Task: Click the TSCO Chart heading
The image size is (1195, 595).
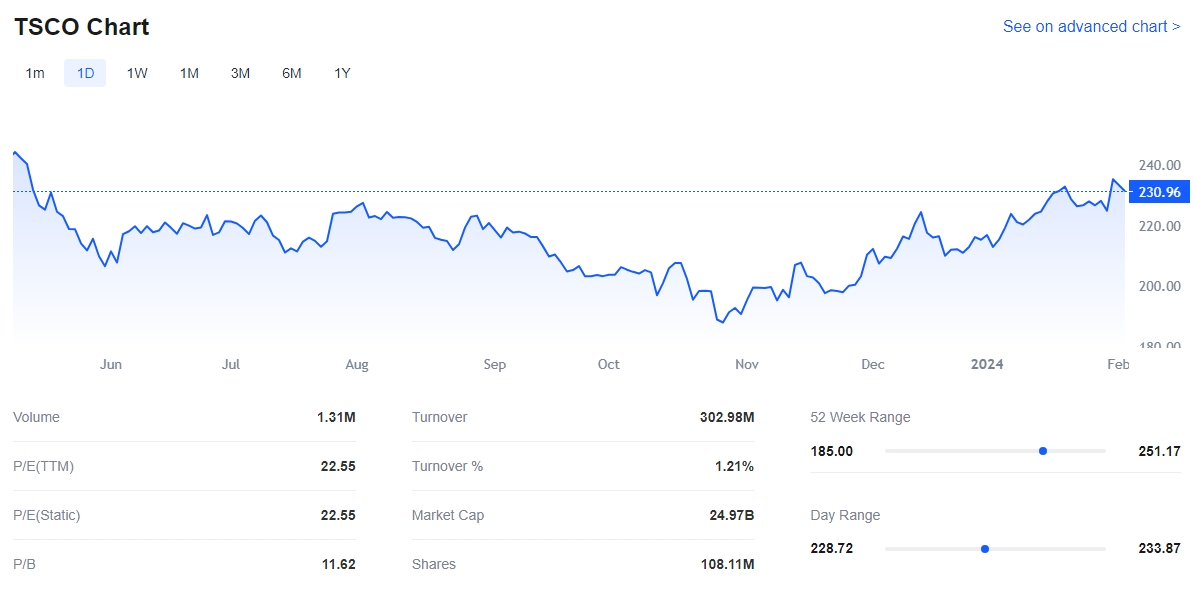Action: [82, 27]
